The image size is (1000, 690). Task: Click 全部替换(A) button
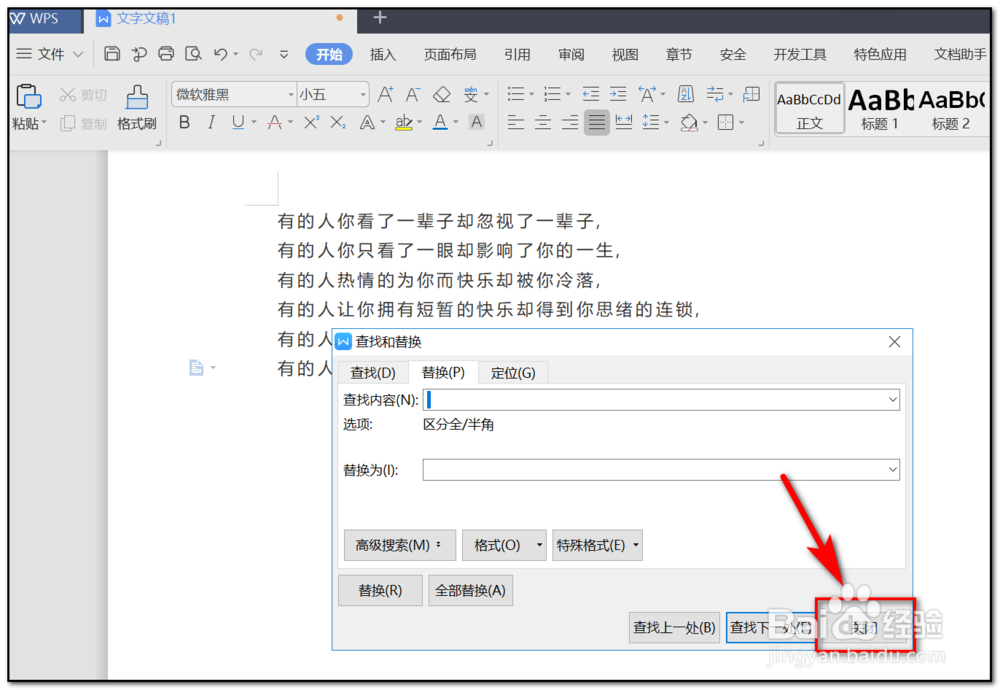(471, 591)
